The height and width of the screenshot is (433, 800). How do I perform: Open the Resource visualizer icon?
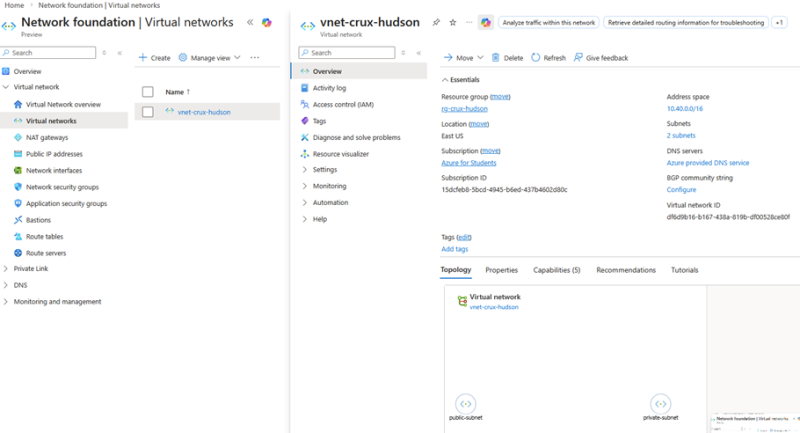point(304,154)
